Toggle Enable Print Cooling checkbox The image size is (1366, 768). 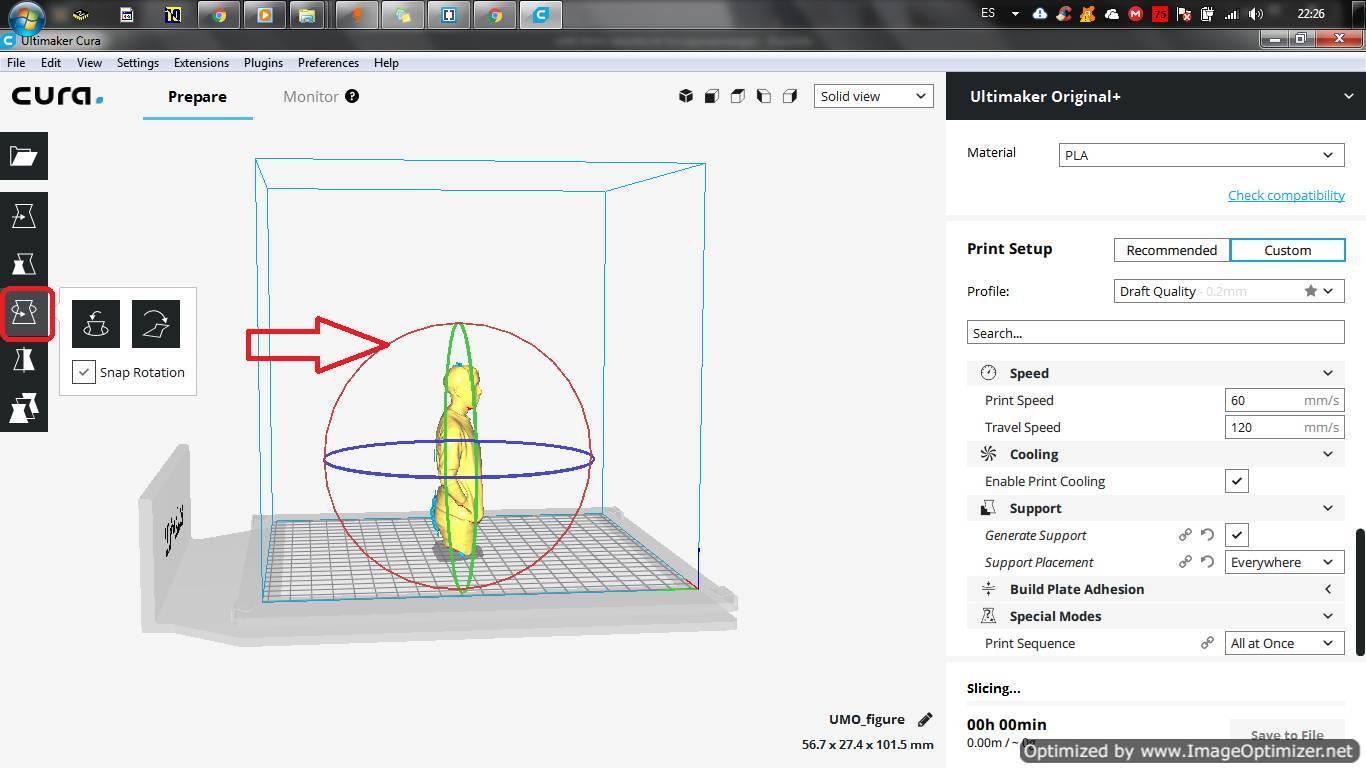click(x=1237, y=481)
